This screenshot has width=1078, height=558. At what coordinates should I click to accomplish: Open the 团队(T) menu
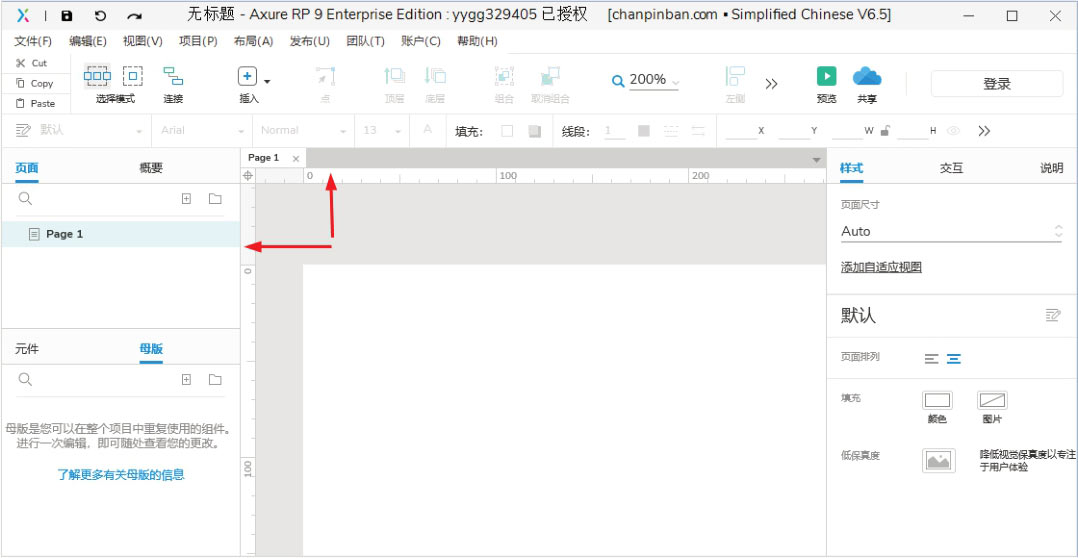(366, 41)
